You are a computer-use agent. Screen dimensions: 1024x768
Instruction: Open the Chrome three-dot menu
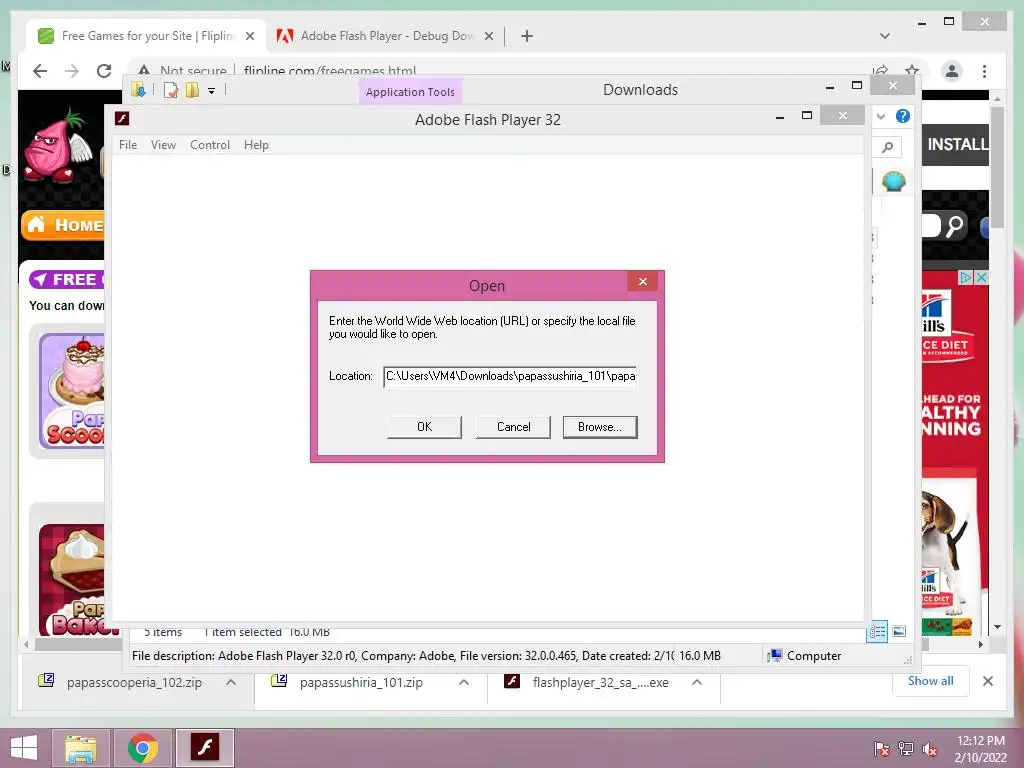[x=984, y=71]
